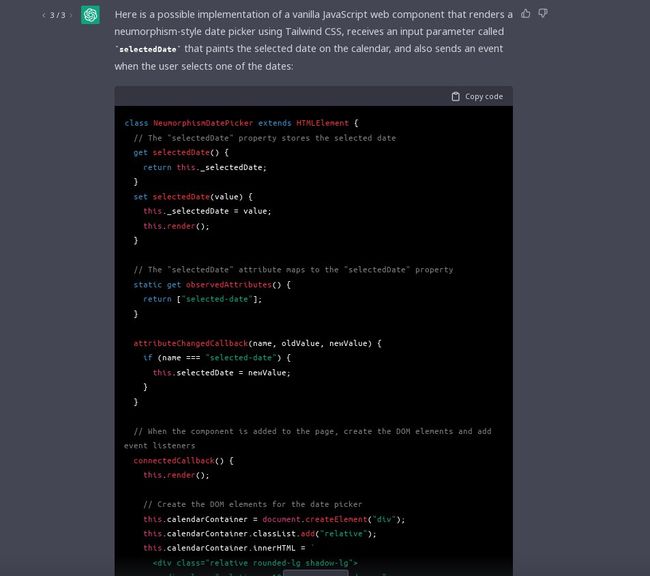Click the clipboard icon in code header
650x576 pixels.
[456, 96]
